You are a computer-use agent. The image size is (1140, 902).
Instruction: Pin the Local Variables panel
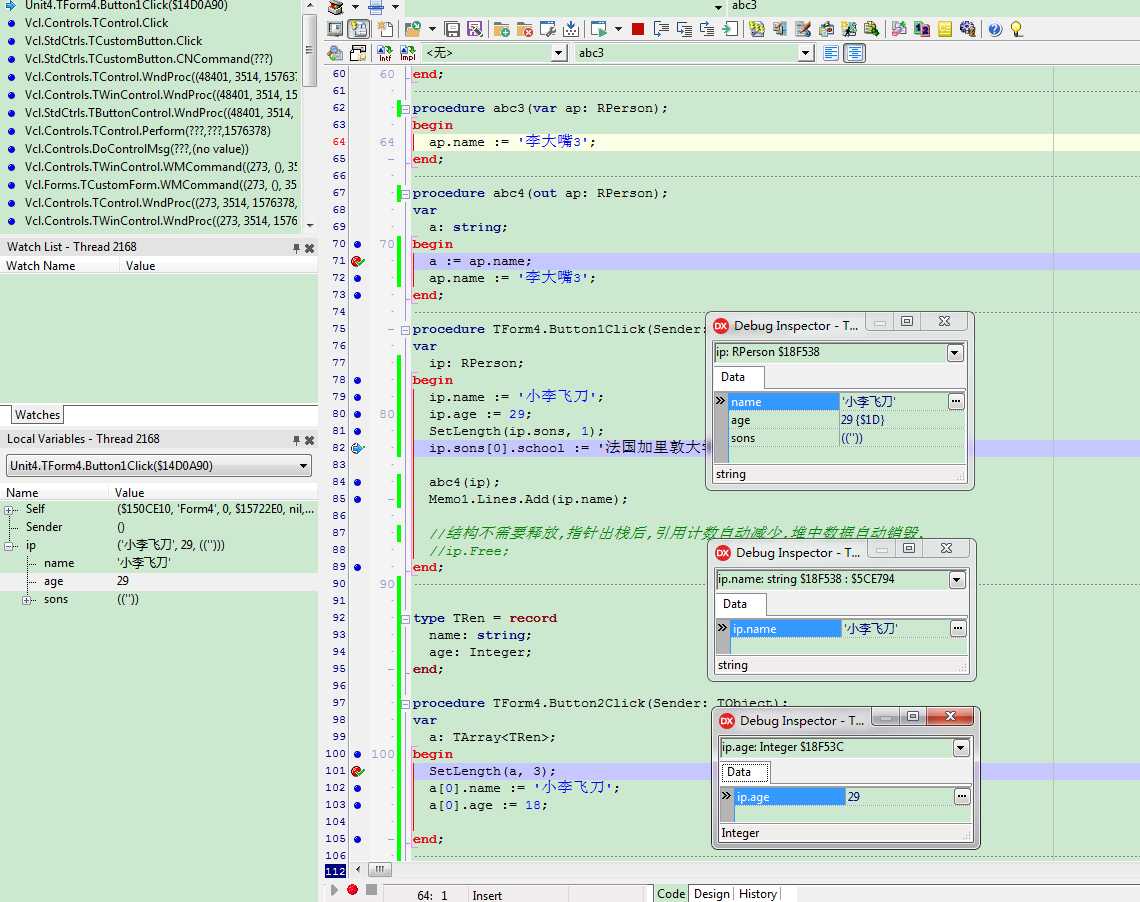pos(296,440)
